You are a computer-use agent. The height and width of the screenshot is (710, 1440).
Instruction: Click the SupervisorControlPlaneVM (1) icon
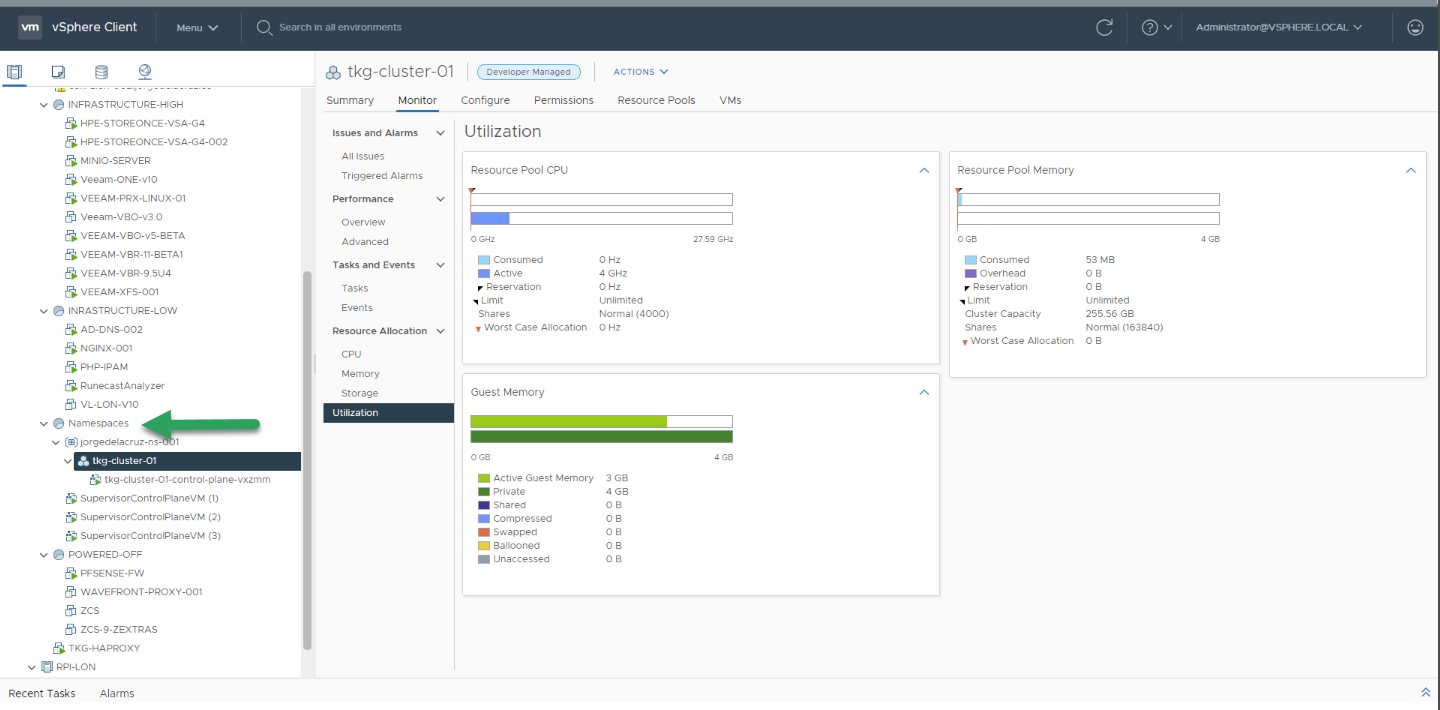[71, 498]
